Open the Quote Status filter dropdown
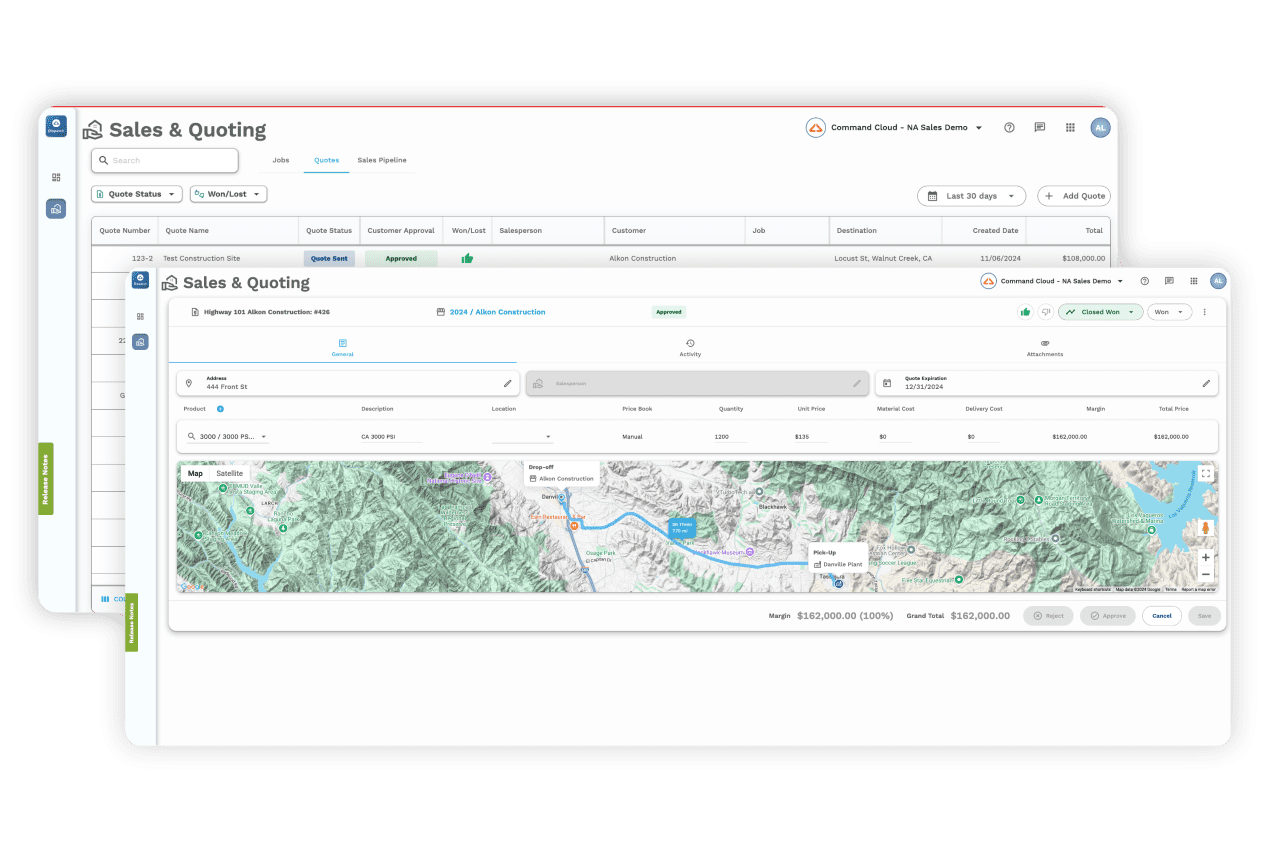 click(x=137, y=194)
